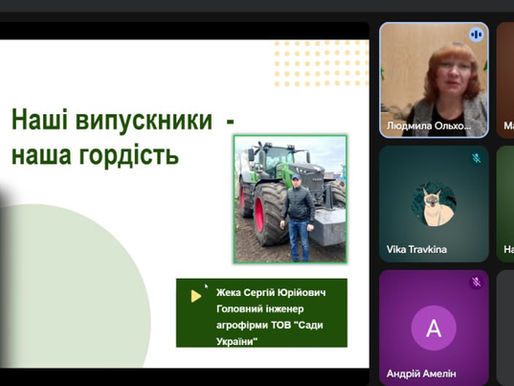
Task: Select Андрій Амелін participant tile
Action: 434,328
